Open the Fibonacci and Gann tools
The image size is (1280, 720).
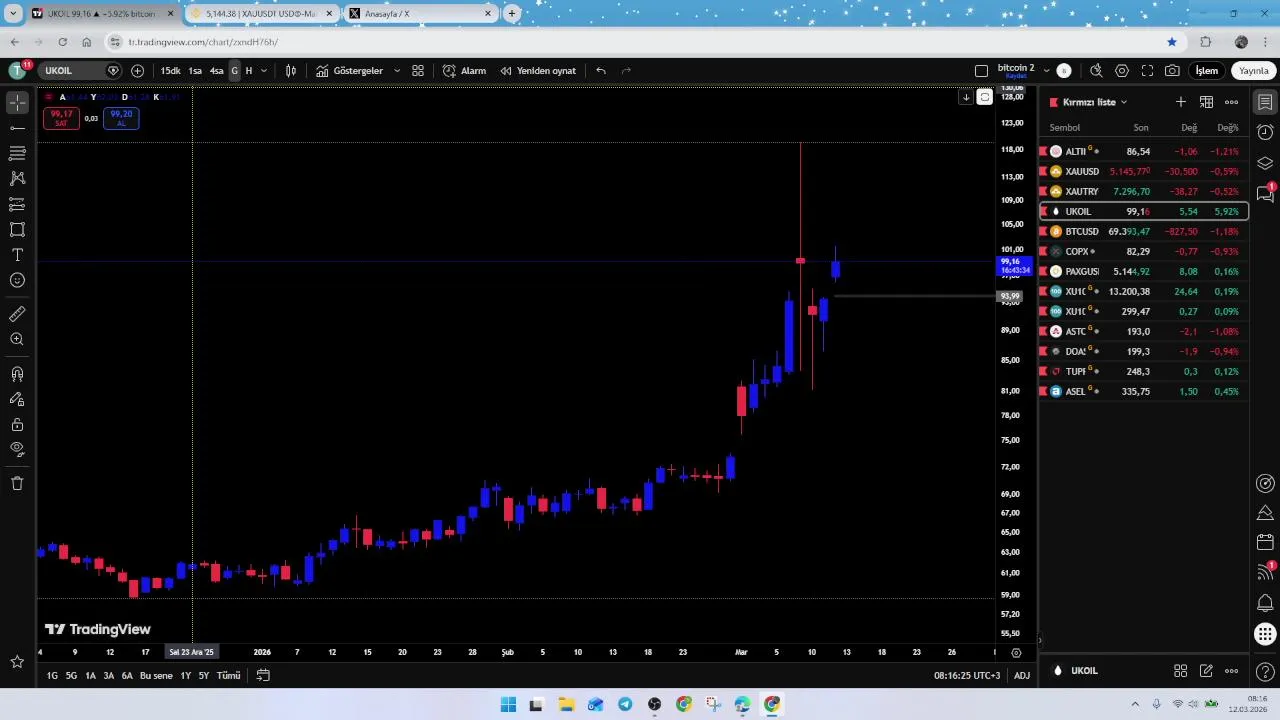(x=17, y=153)
